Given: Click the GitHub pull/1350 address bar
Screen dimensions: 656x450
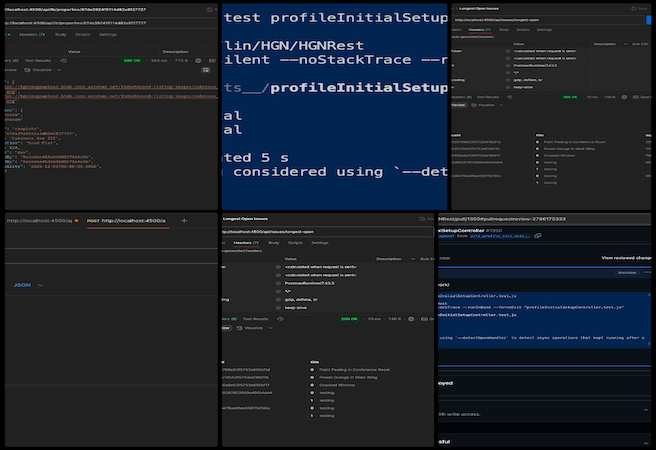Looking at the screenshot, I should [544, 219].
